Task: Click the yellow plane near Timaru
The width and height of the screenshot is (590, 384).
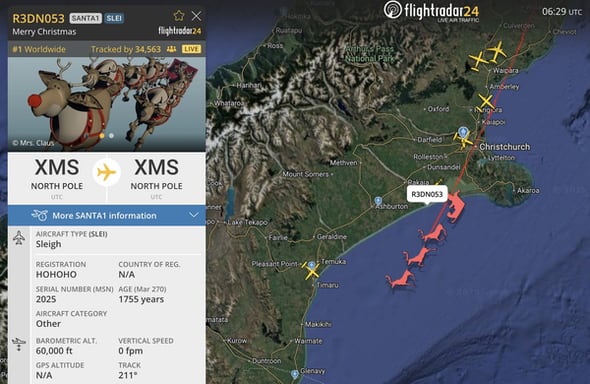Action: pos(311,270)
